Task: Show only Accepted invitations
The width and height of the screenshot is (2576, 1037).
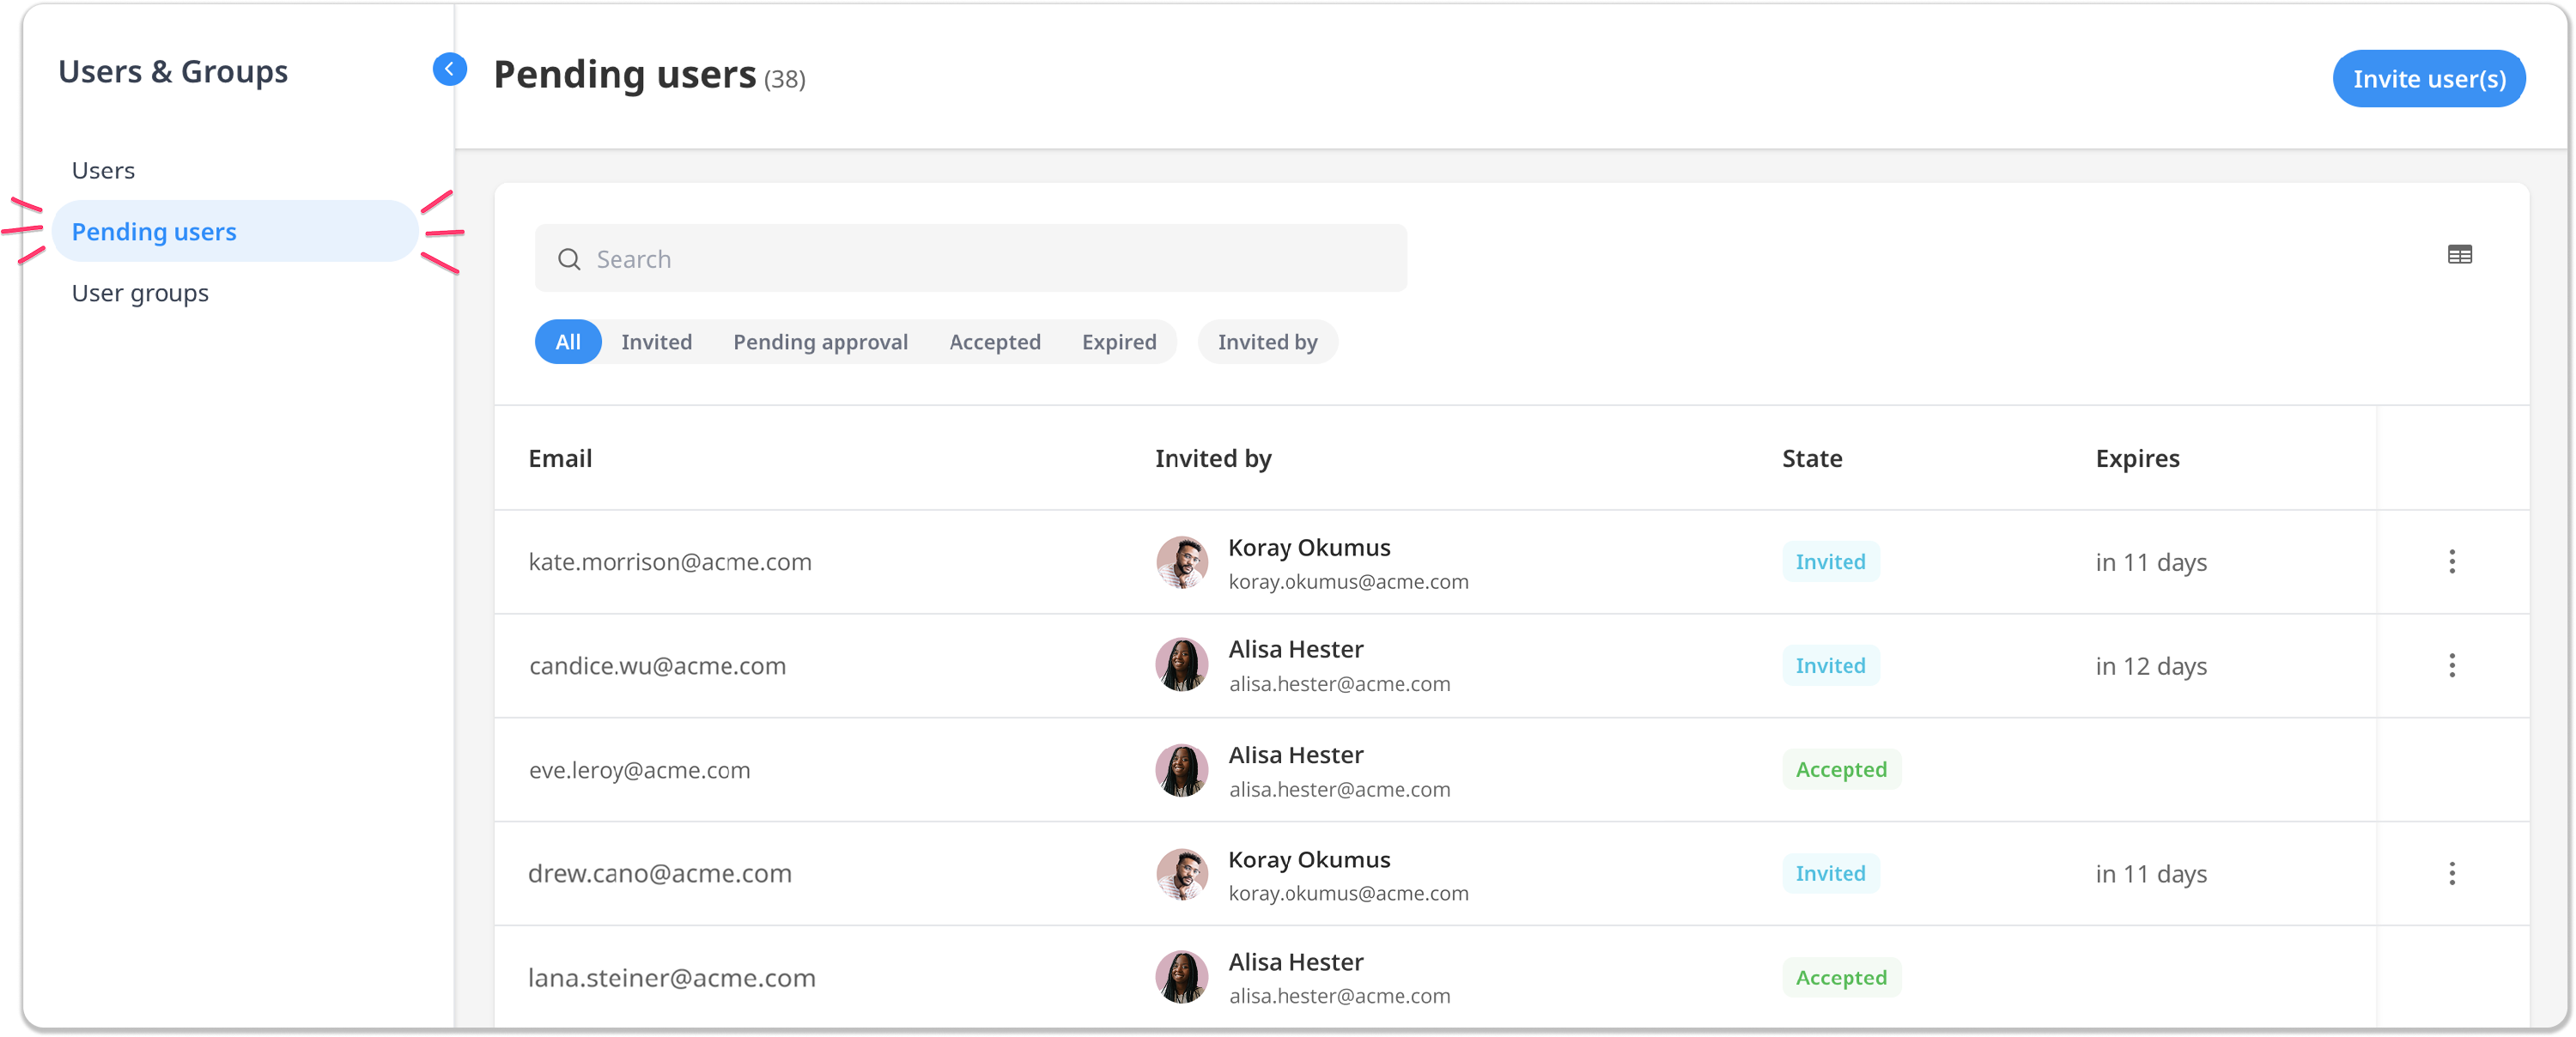Action: tap(994, 343)
